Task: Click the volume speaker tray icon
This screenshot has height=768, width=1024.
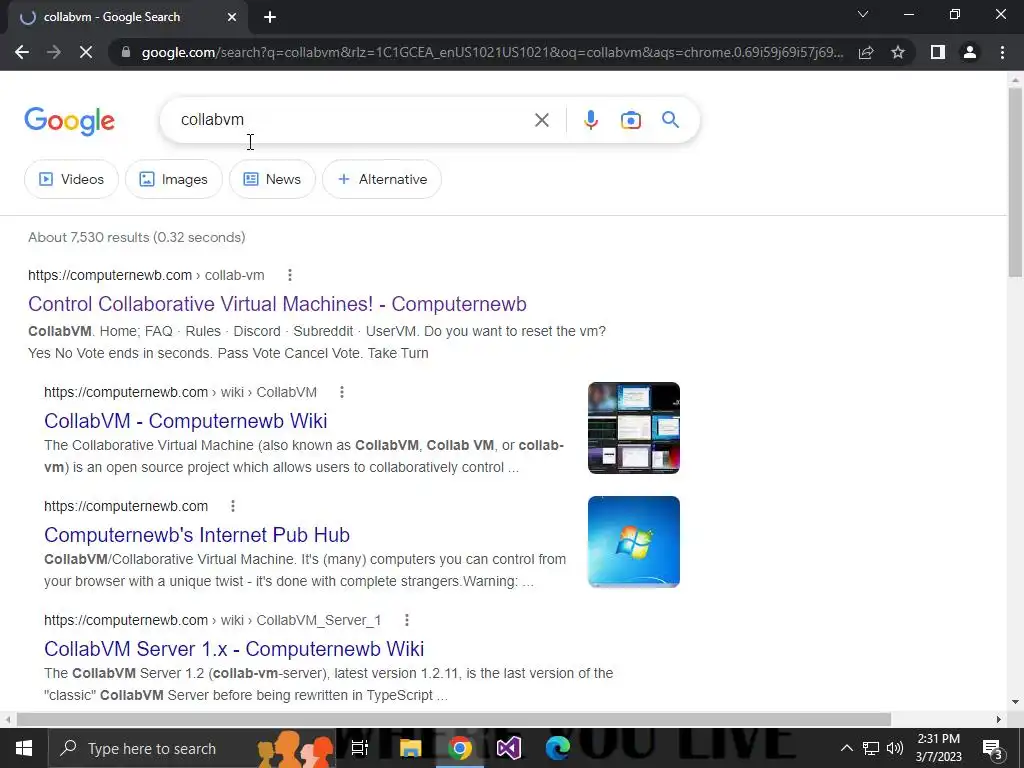Action: [x=895, y=748]
